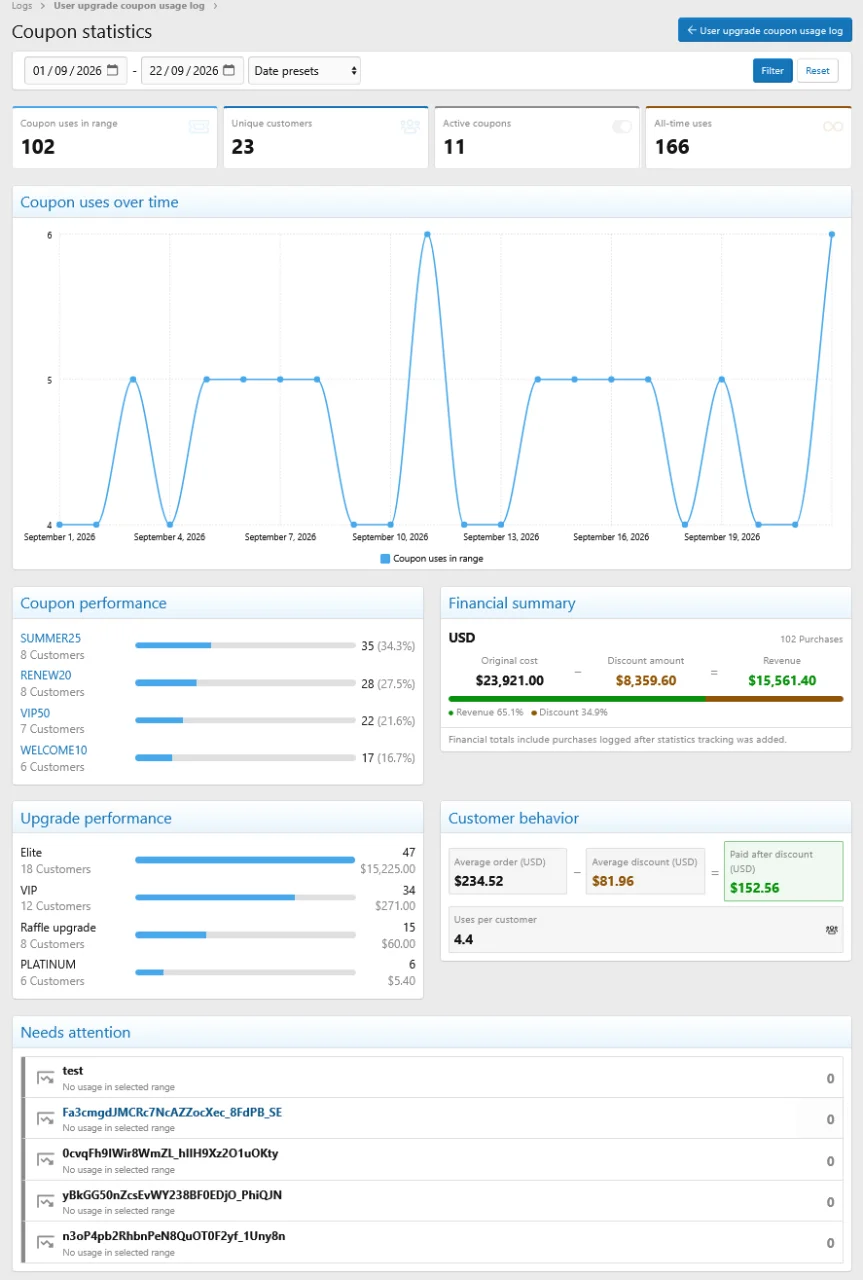Open the RENEW20 coupon link

[x=46, y=675]
